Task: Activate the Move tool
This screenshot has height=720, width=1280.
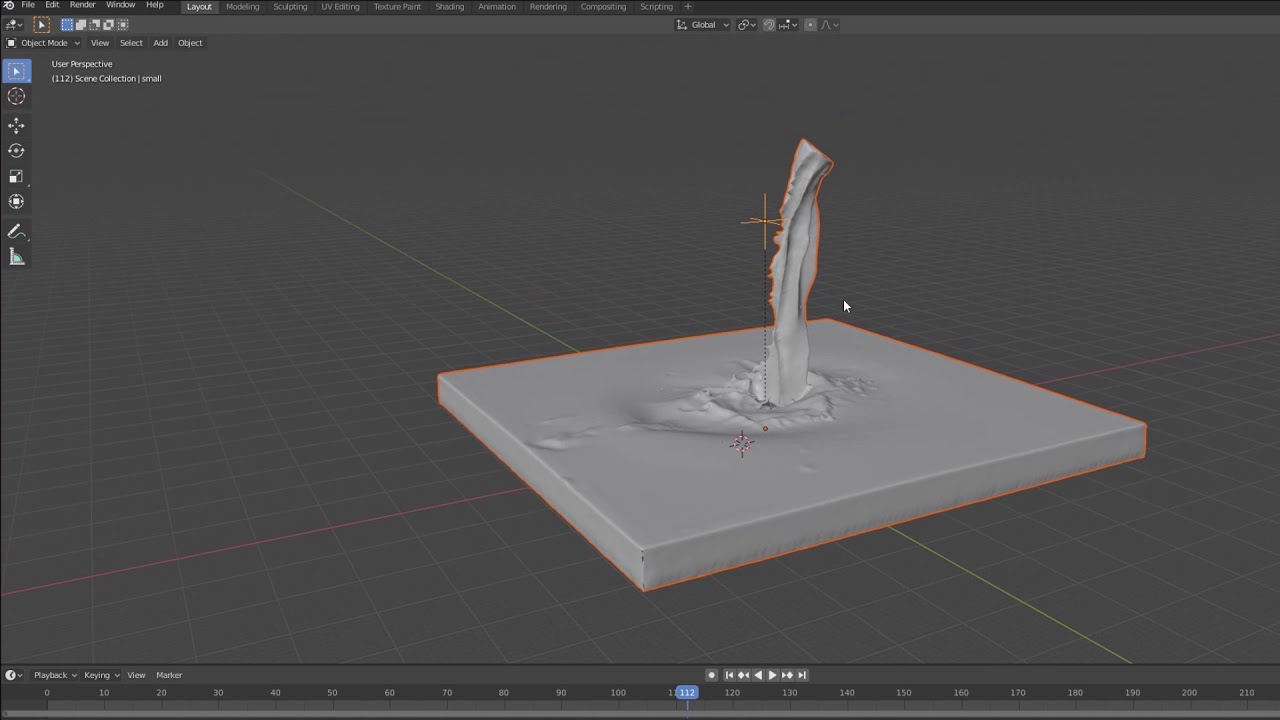Action: point(16,125)
